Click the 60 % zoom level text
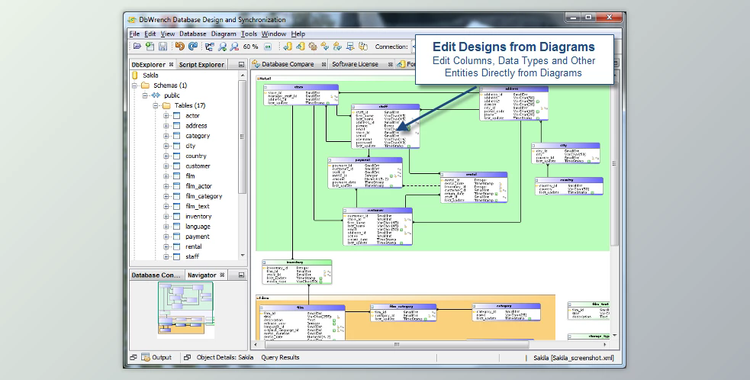The image size is (750, 380). pos(250,46)
